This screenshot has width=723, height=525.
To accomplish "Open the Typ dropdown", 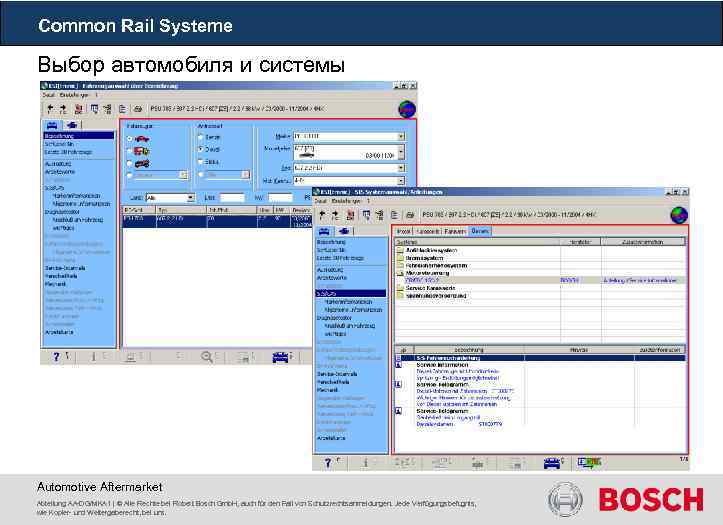I will coord(401,168).
